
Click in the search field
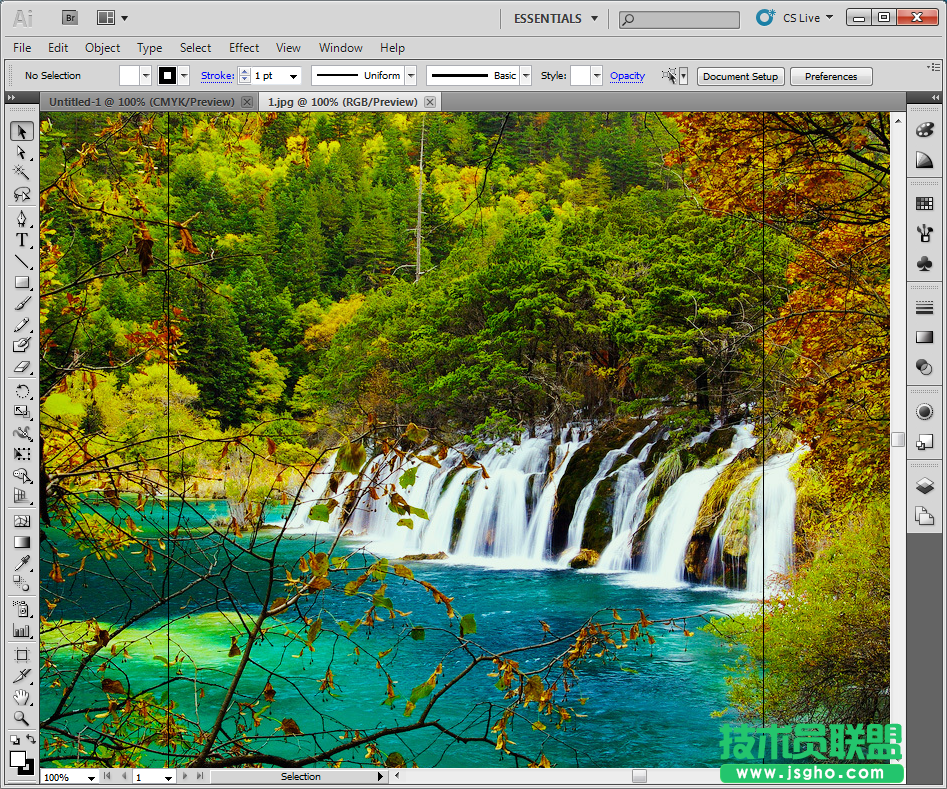[679, 19]
